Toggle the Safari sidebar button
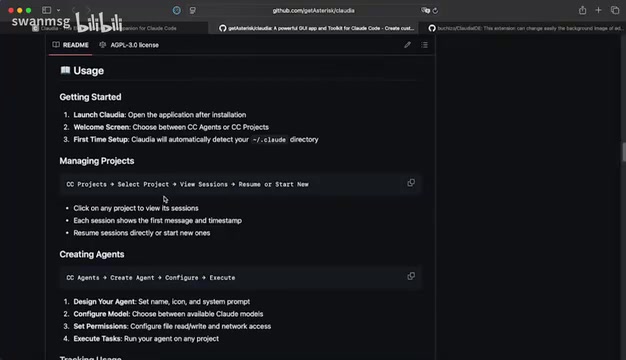The width and height of the screenshot is (626, 360). point(46,10)
